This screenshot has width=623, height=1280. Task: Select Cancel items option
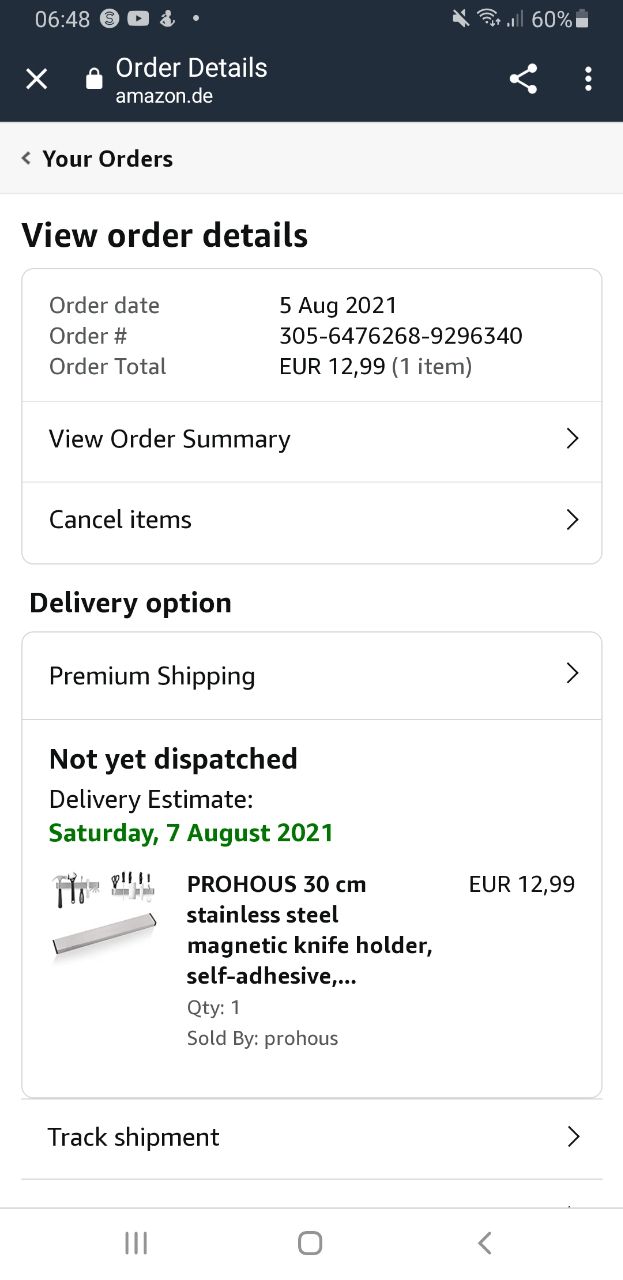[120, 520]
